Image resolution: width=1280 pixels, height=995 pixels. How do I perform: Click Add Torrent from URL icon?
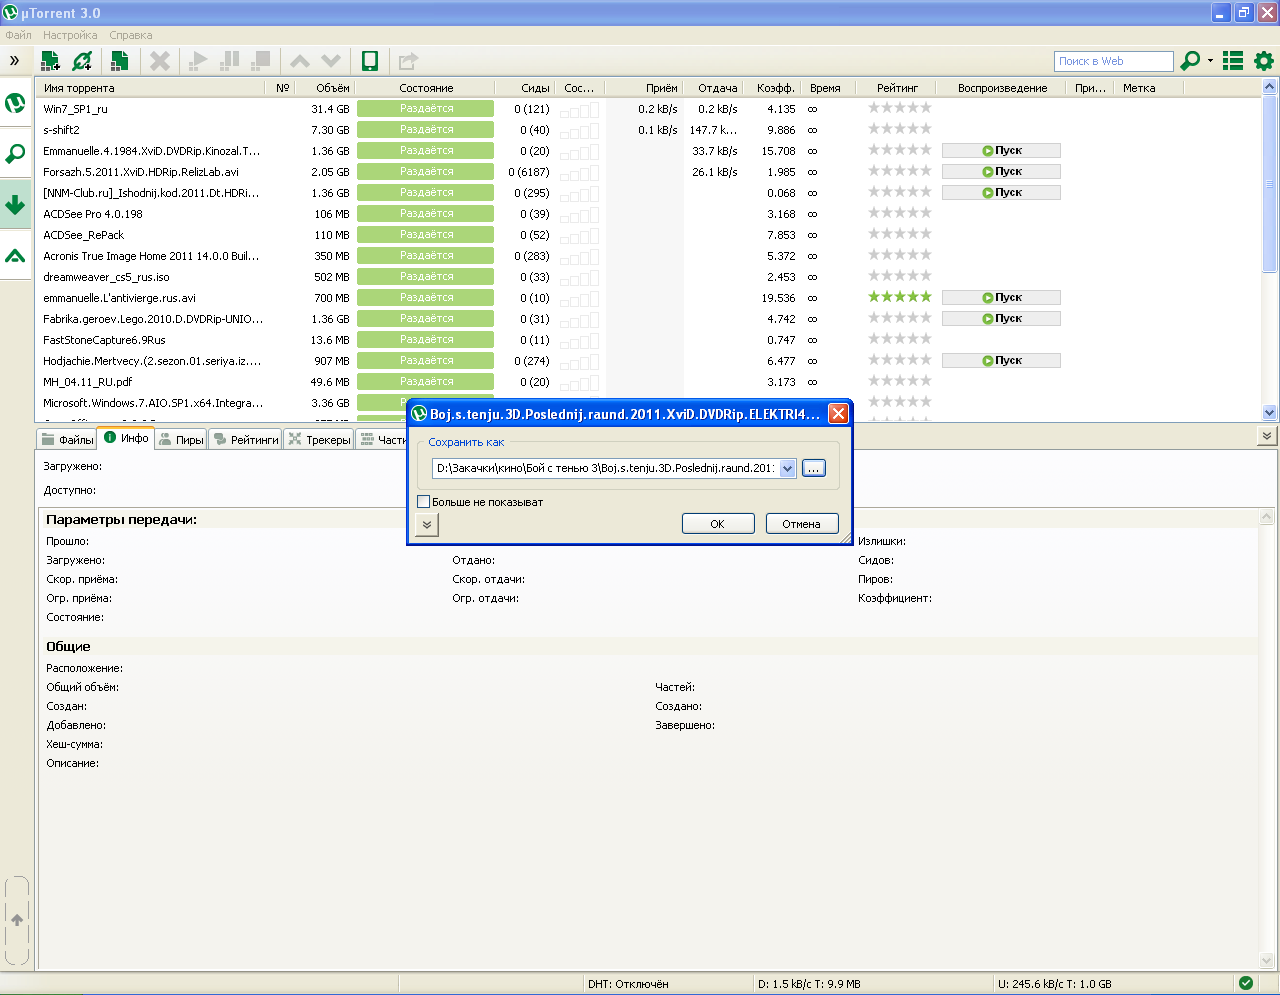(82, 61)
